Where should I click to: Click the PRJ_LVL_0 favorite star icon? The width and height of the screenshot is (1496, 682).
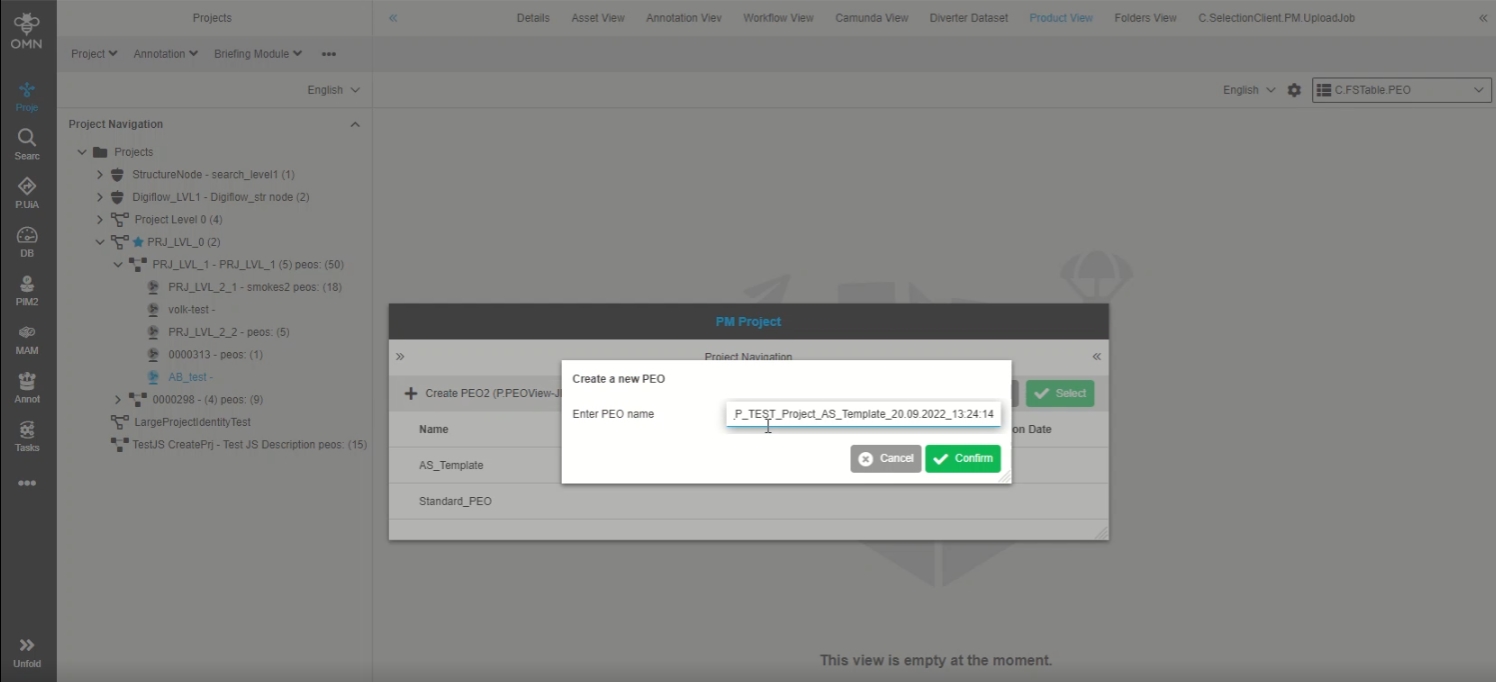click(x=138, y=242)
